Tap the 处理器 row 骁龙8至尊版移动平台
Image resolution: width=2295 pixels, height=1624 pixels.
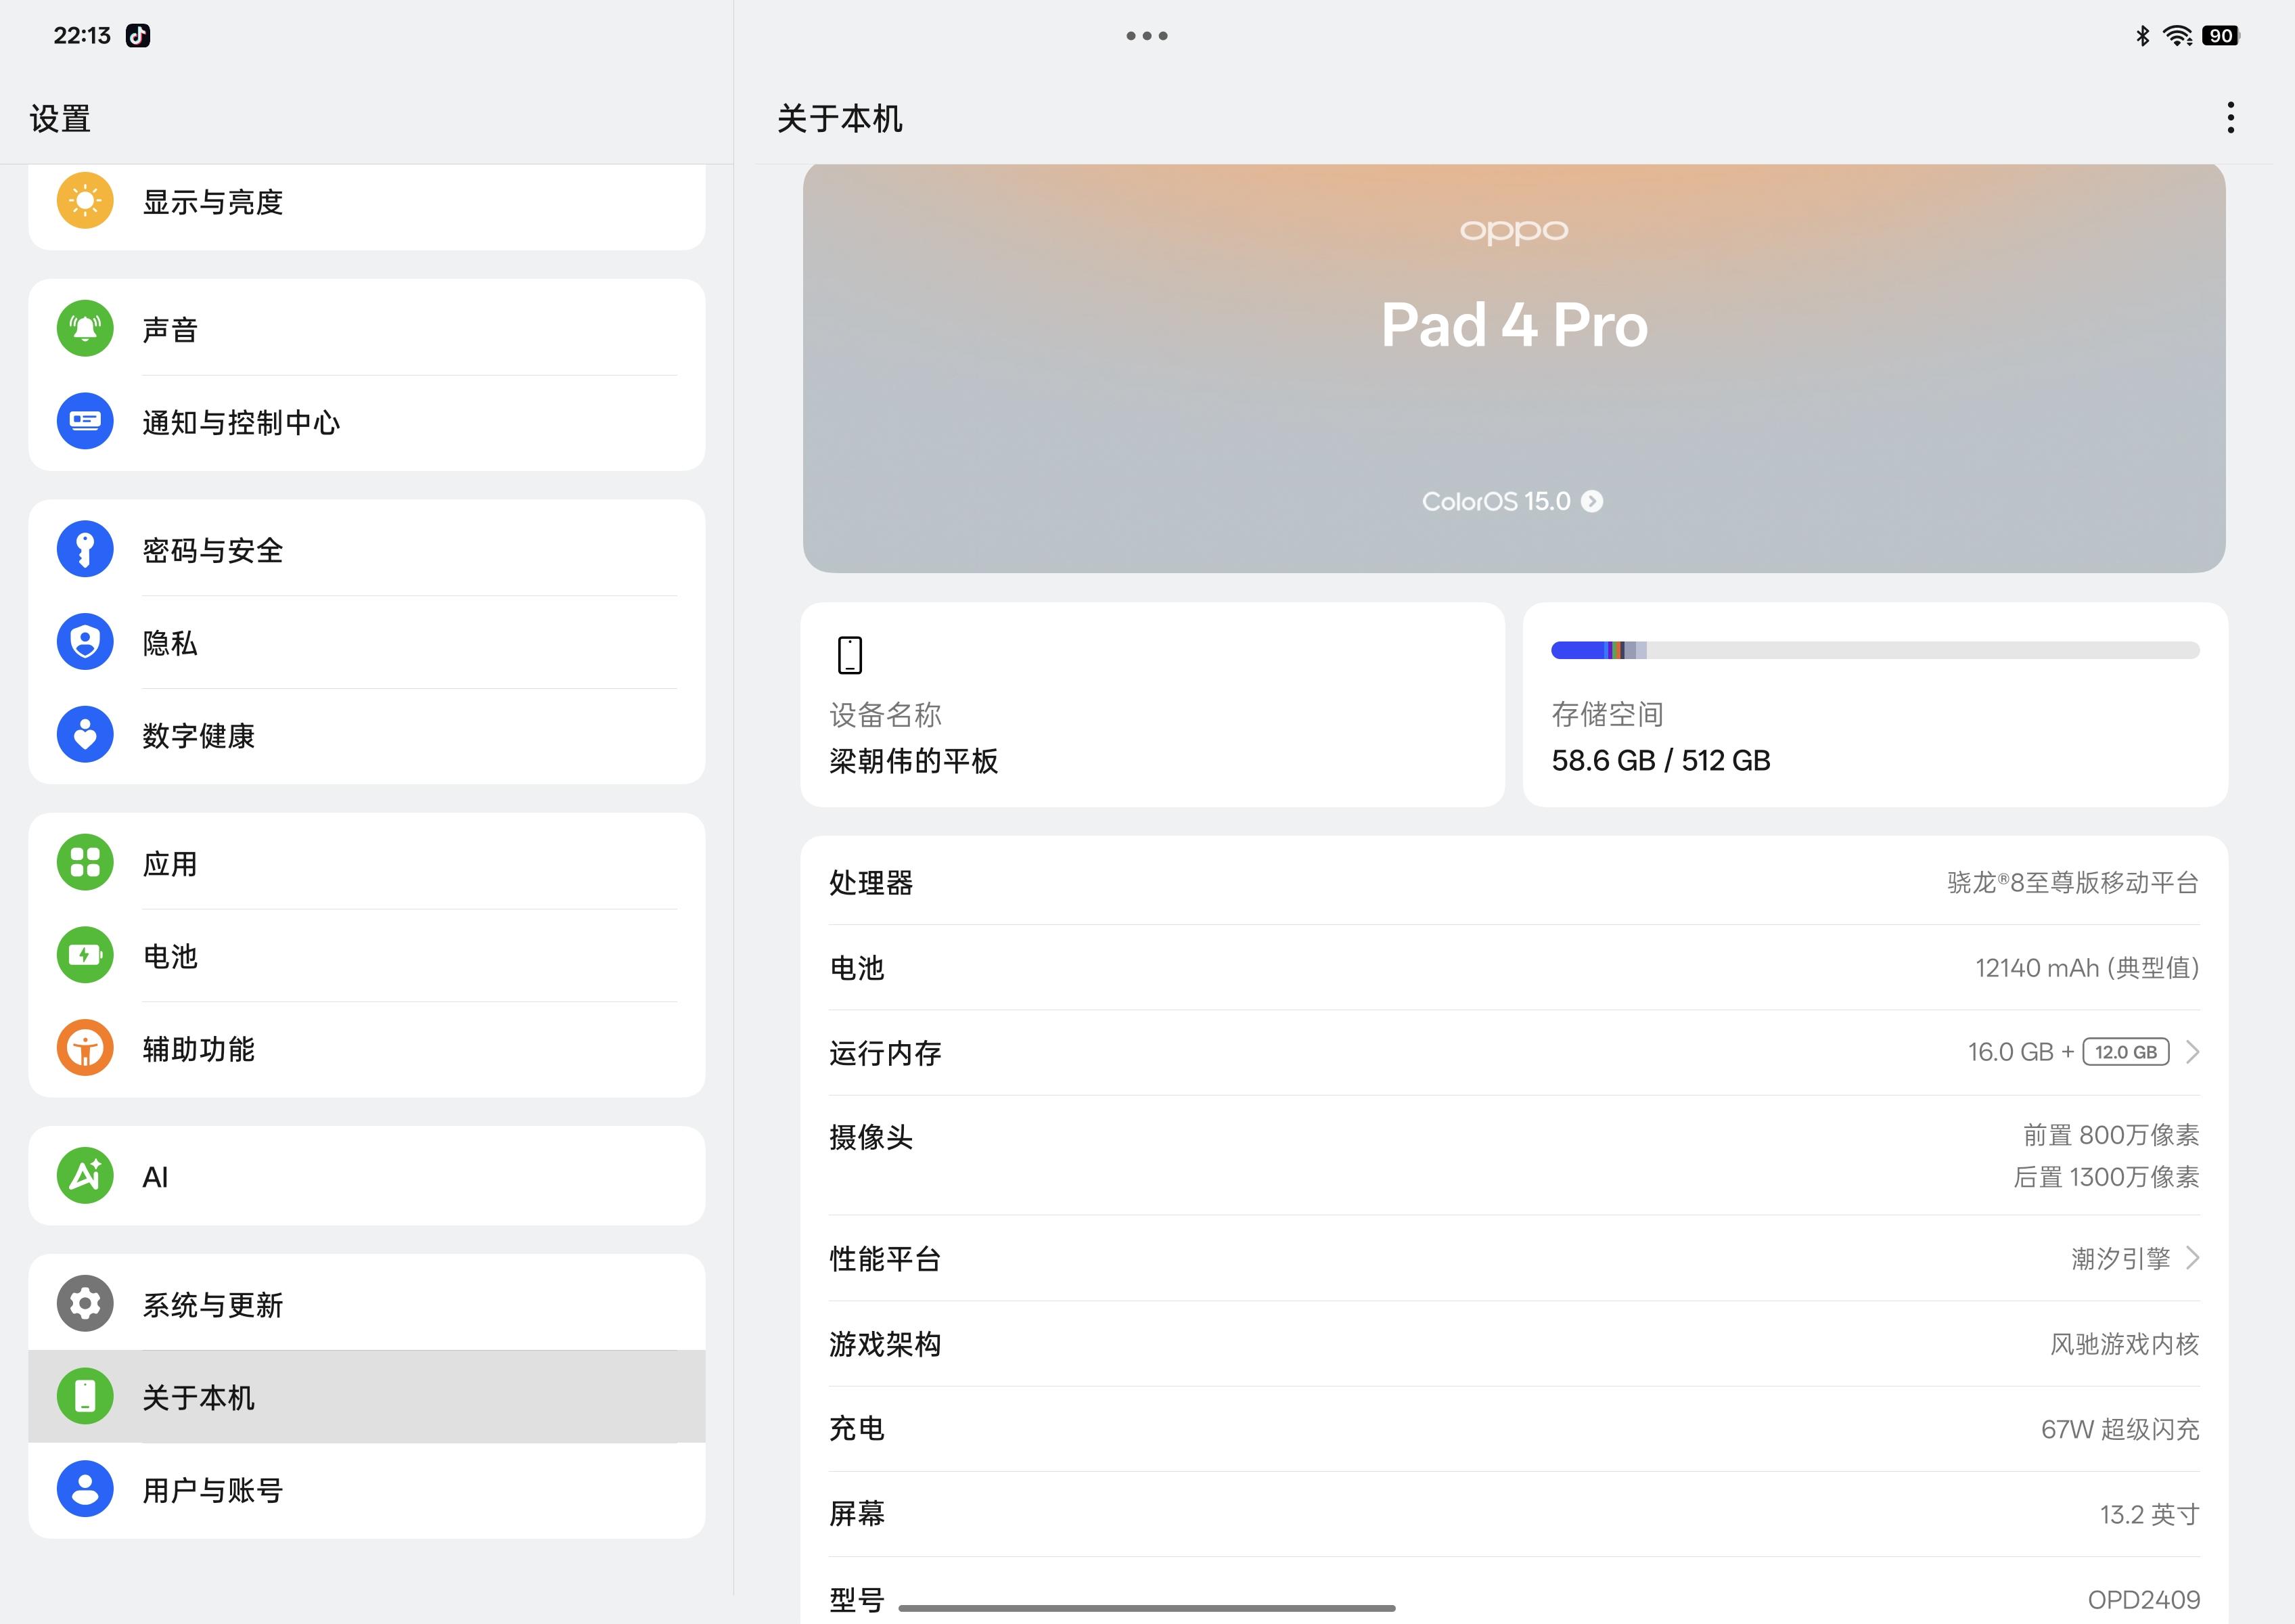click(1514, 882)
